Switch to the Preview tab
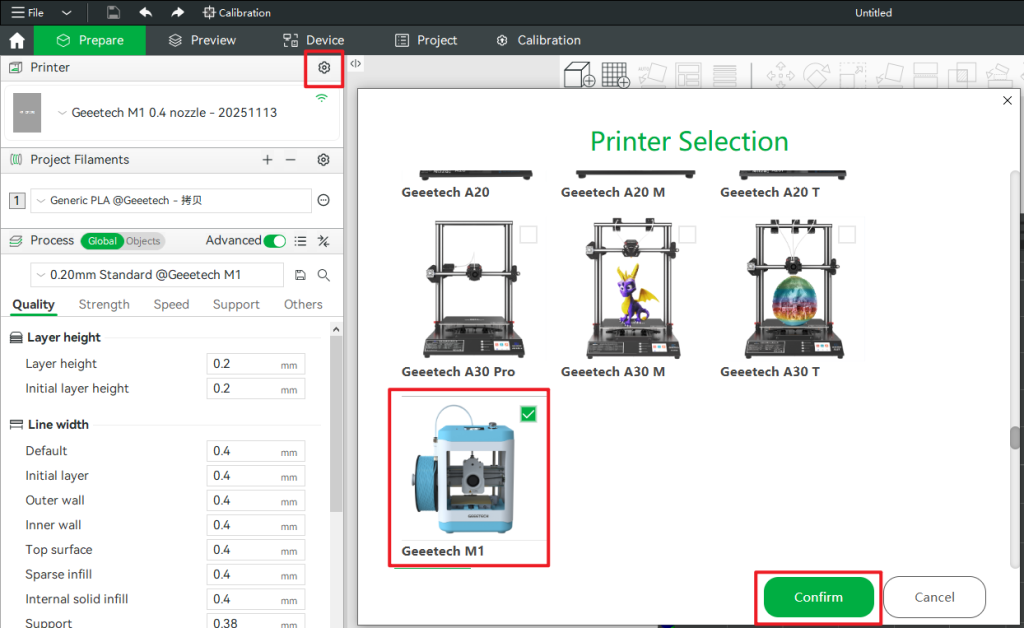The width and height of the screenshot is (1024, 628). pyautogui.click(x=202, y=41)
